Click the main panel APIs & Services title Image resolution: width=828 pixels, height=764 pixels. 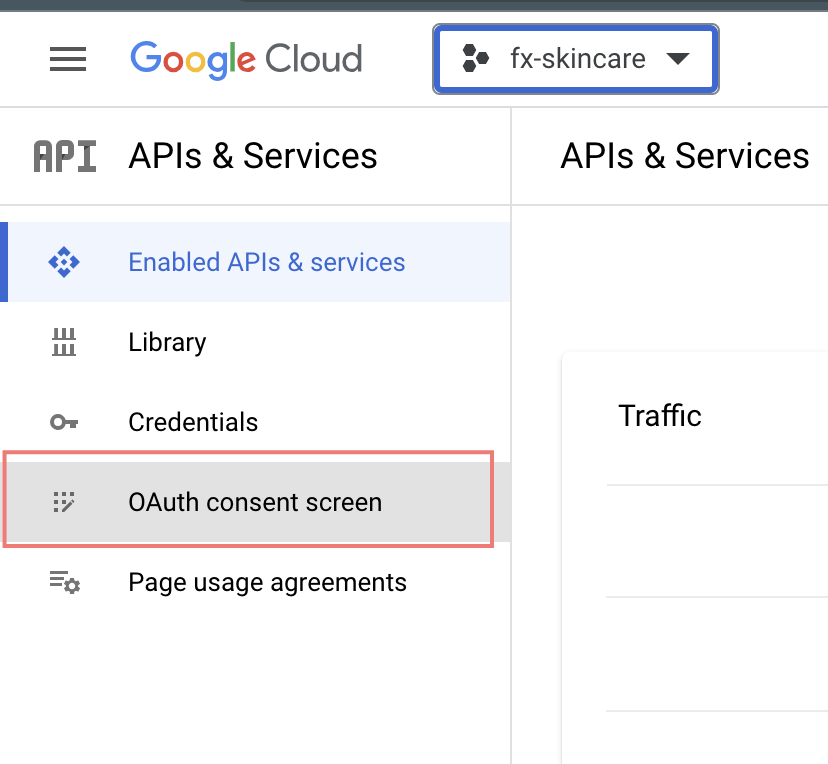[x=685, y=156]
